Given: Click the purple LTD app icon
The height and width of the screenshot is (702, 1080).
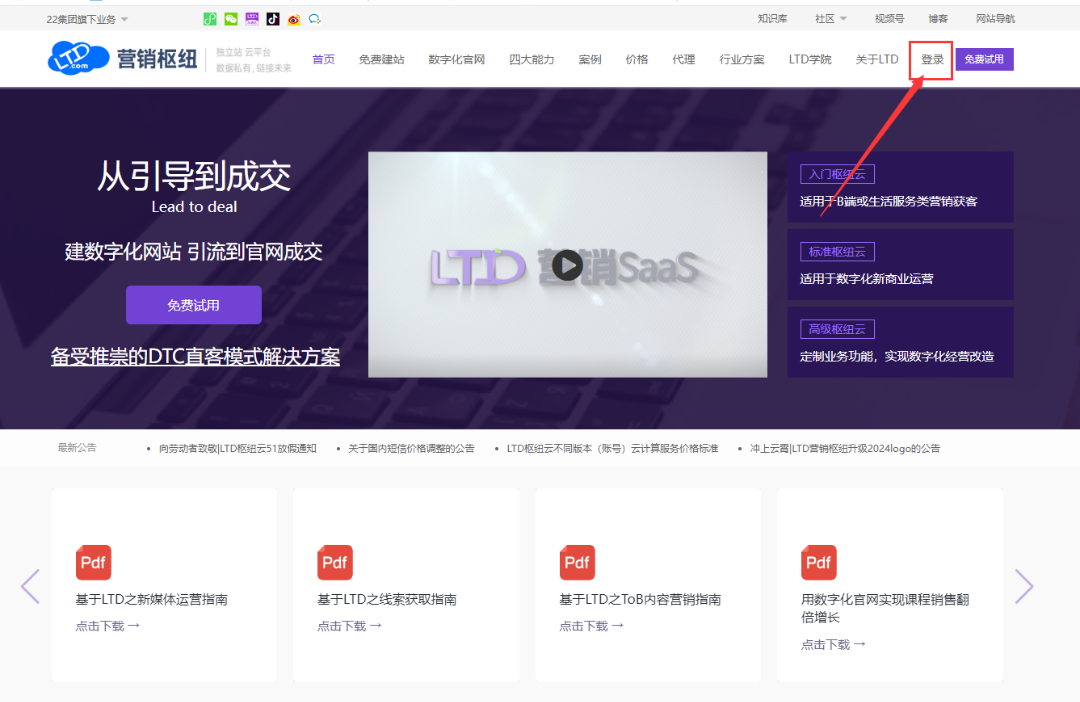Looking at the screenshot, I should pos(252,19).
